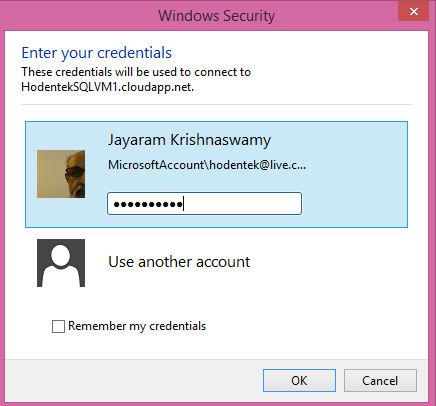Enable the Remember my credentials checkbox
This screenshot has height=406, width=436.
point(58,326)
